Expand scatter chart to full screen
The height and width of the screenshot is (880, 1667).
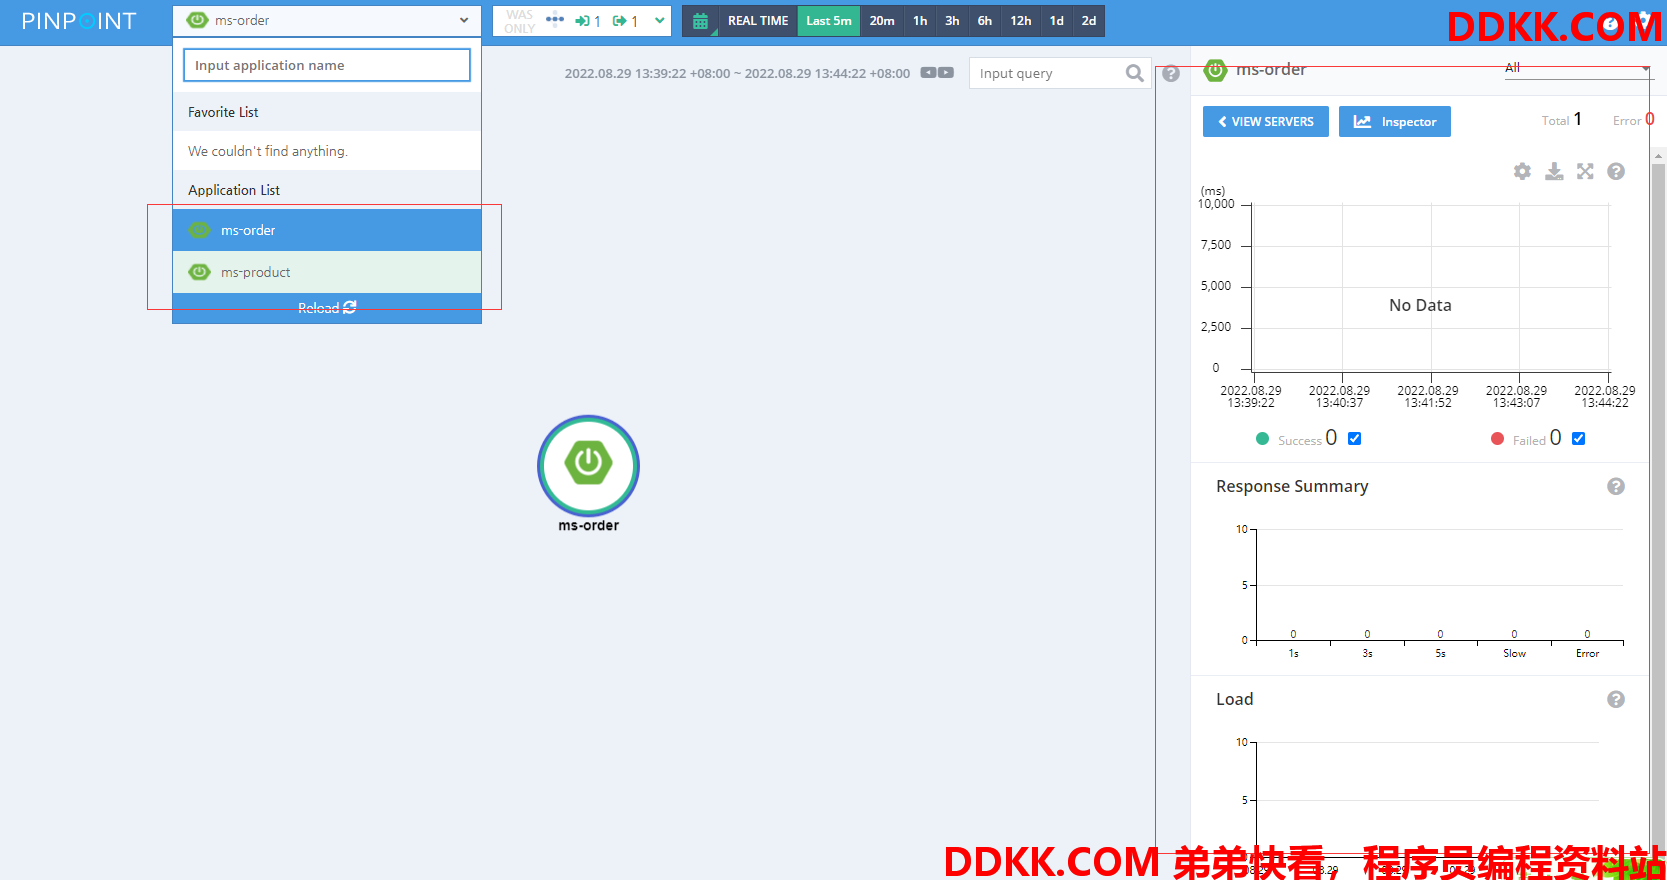[x=1585, y=171]
